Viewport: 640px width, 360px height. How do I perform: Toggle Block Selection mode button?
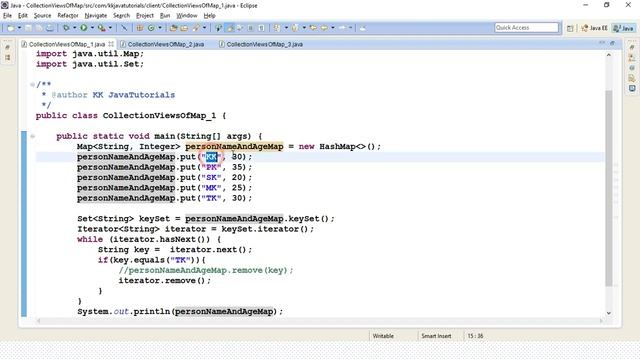pos(250,28)
